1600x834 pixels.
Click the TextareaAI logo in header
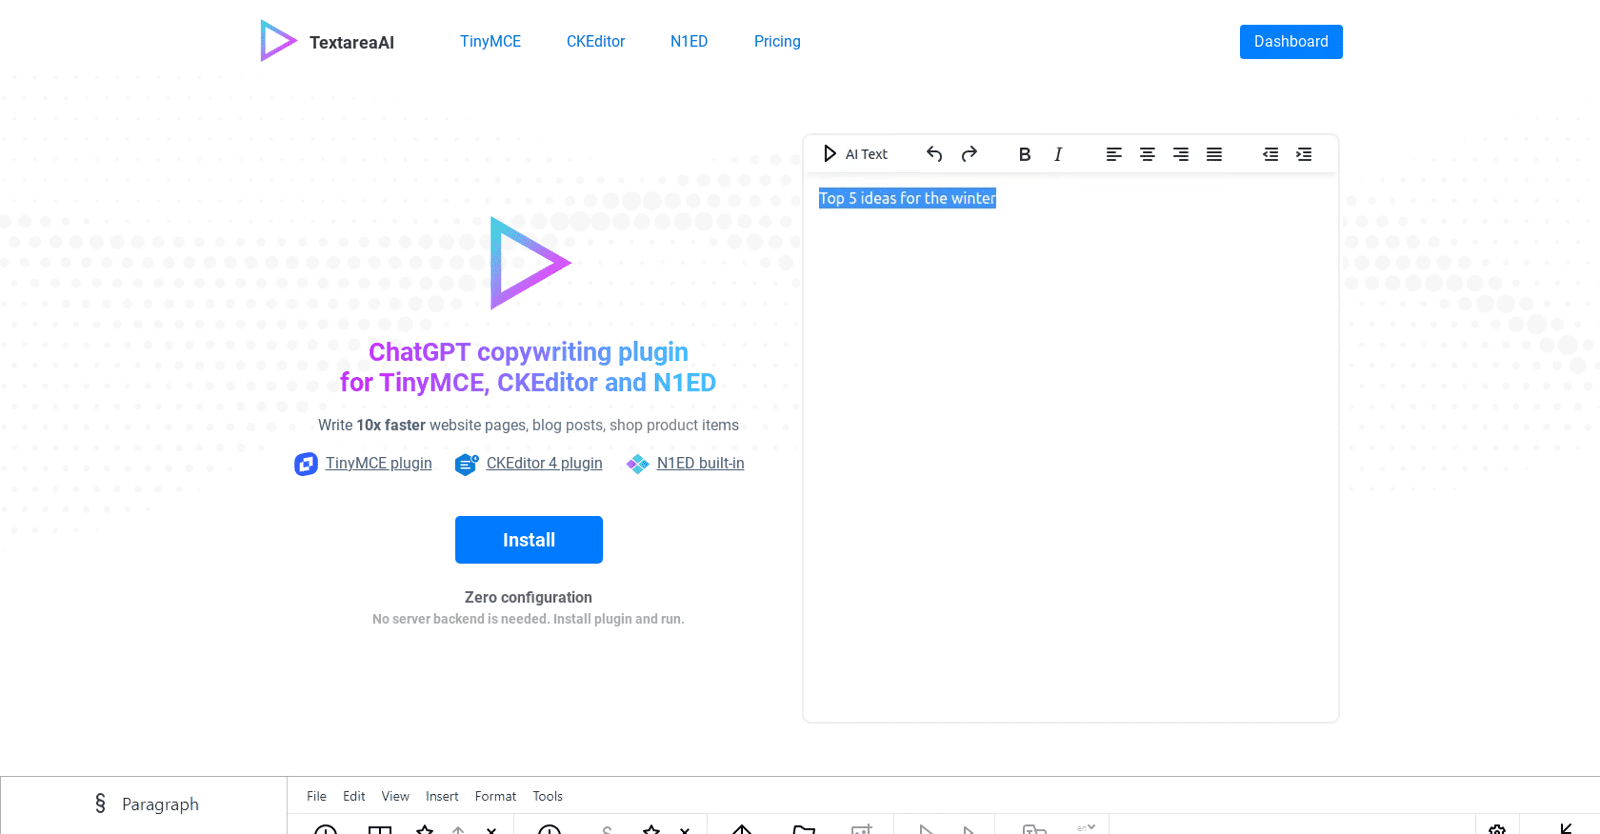click(328, 42)
